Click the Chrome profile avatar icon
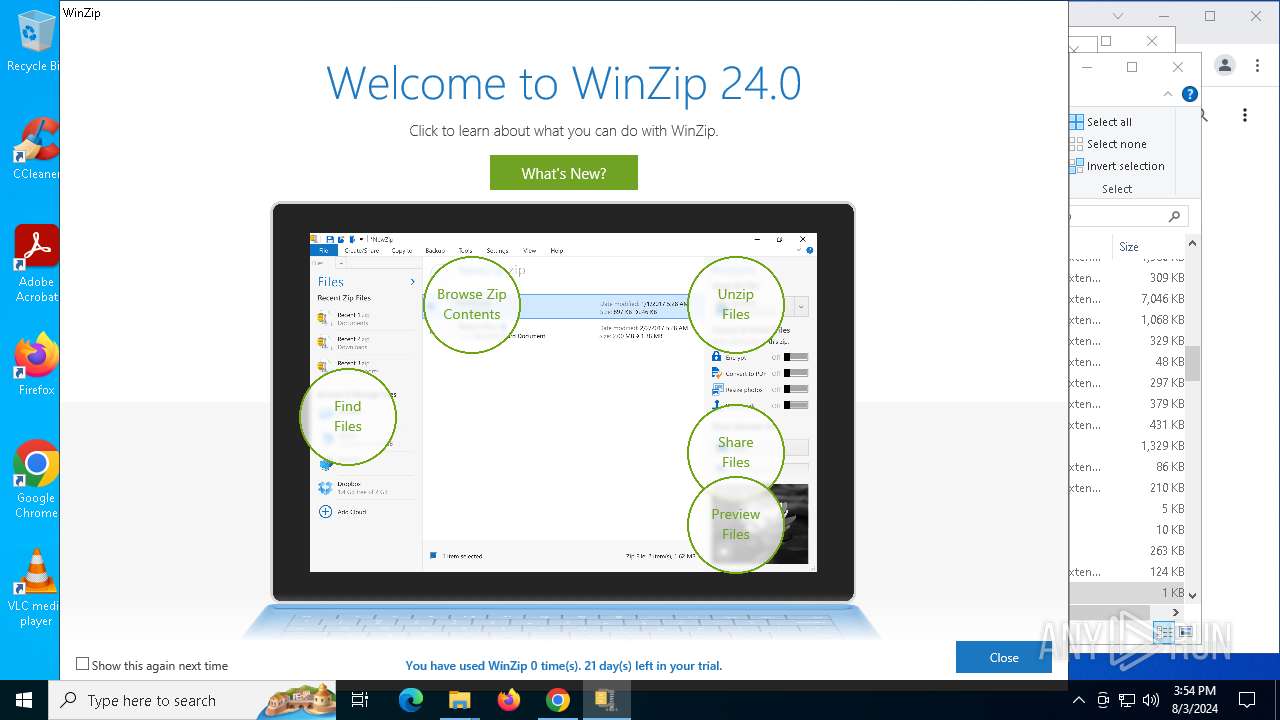 click(x=1225, y=66)
